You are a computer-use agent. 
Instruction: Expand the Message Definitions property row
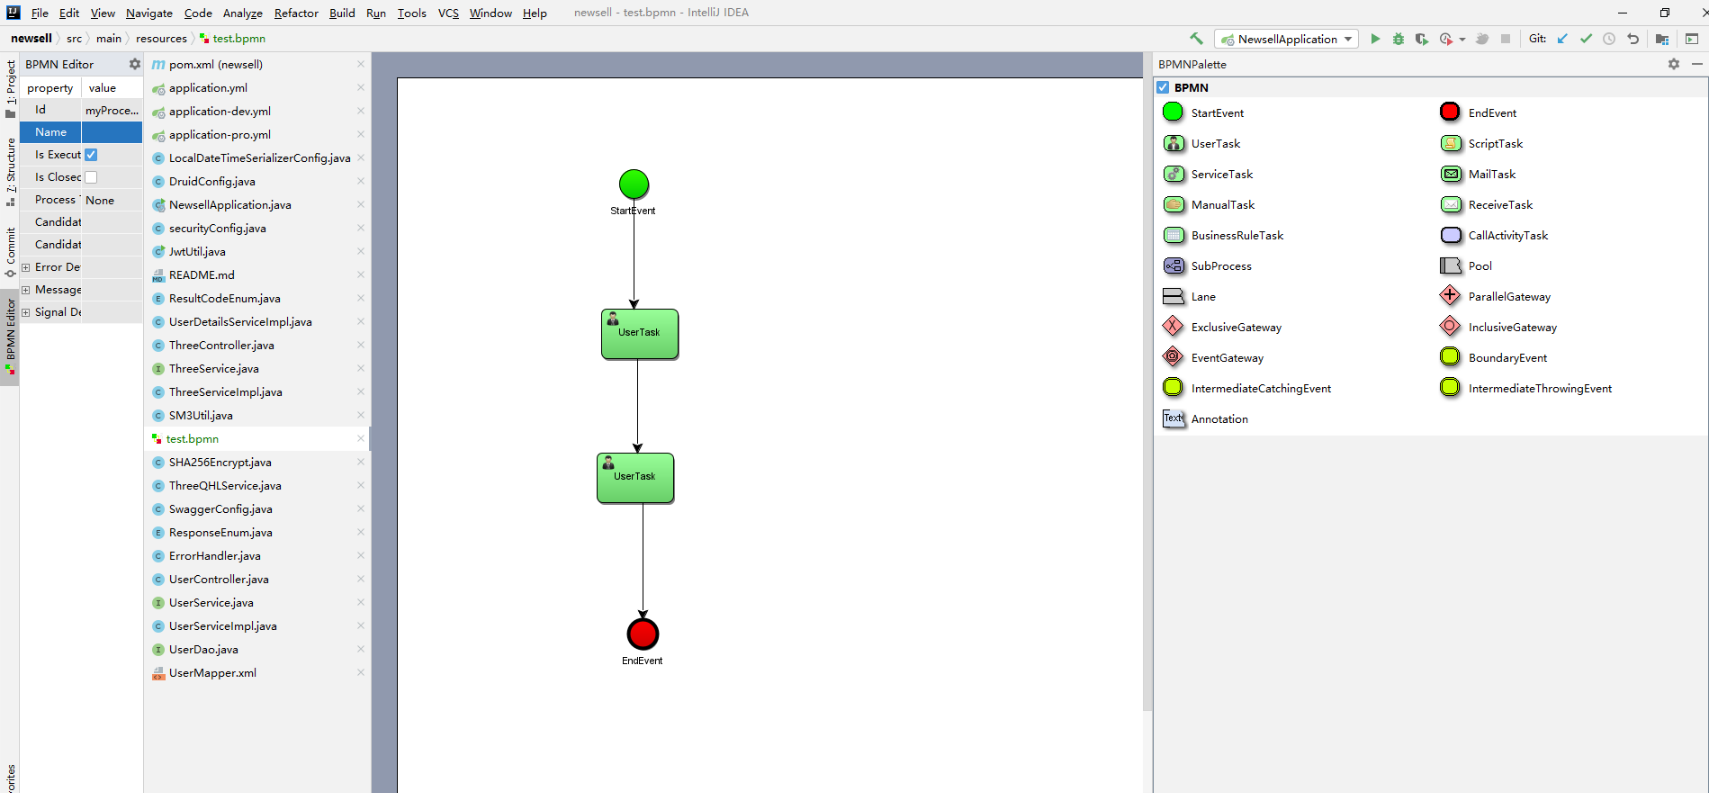point(26,290)
